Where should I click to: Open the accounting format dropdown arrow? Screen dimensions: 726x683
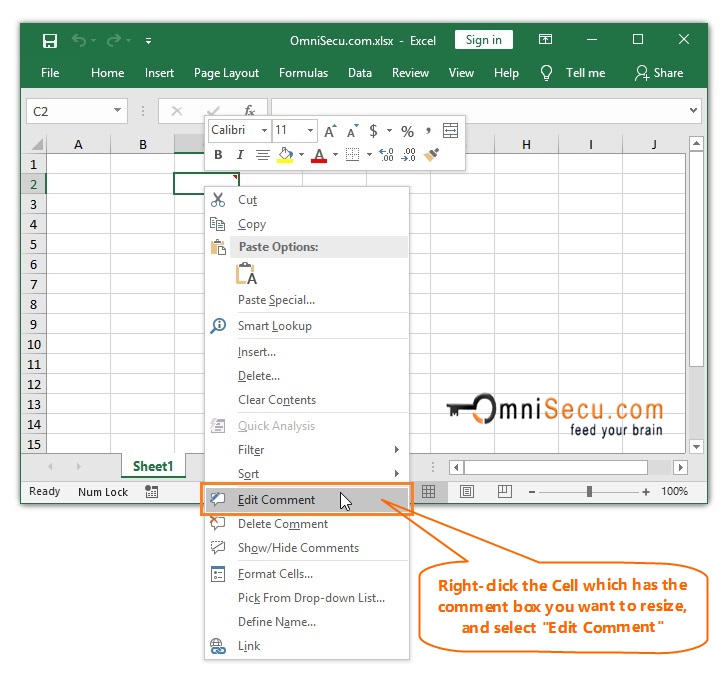[389, 131]
